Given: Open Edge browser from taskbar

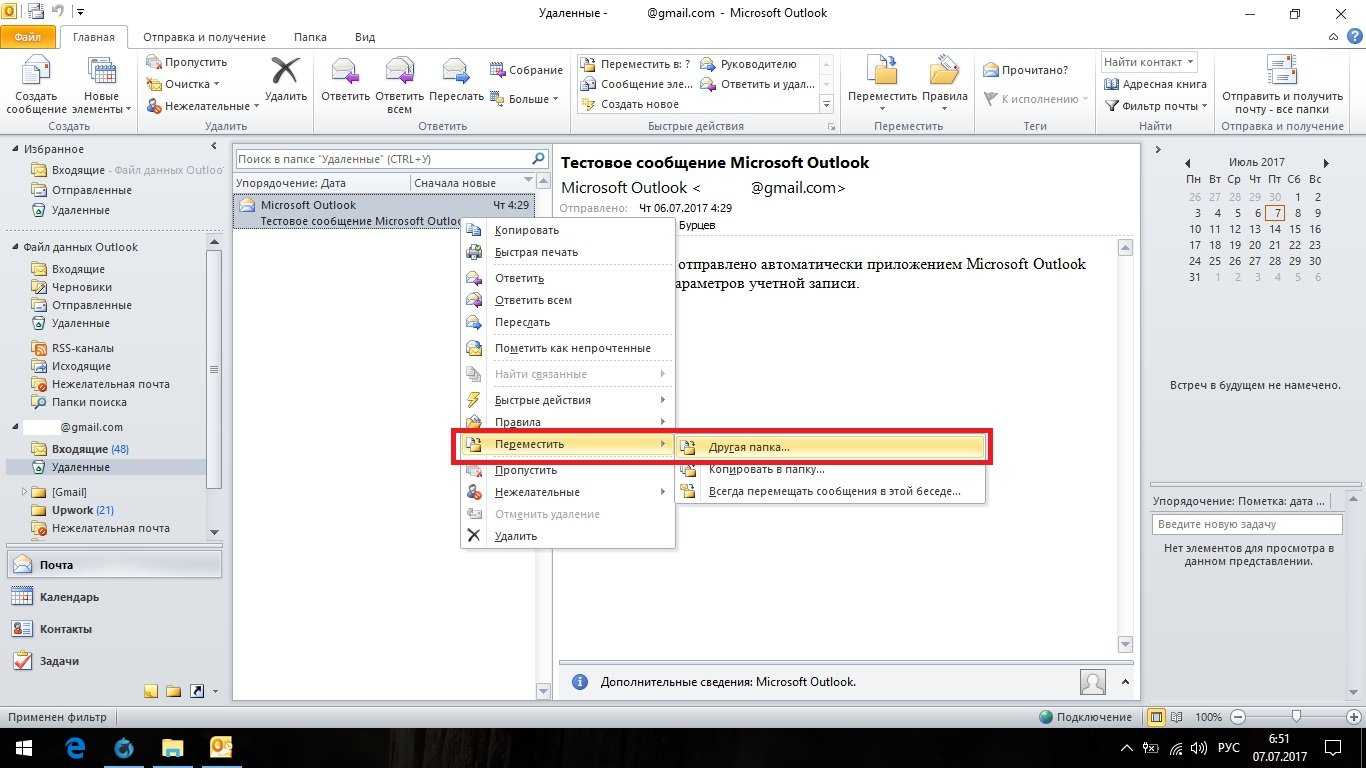Looking at the screenshot, I should 75,747.
